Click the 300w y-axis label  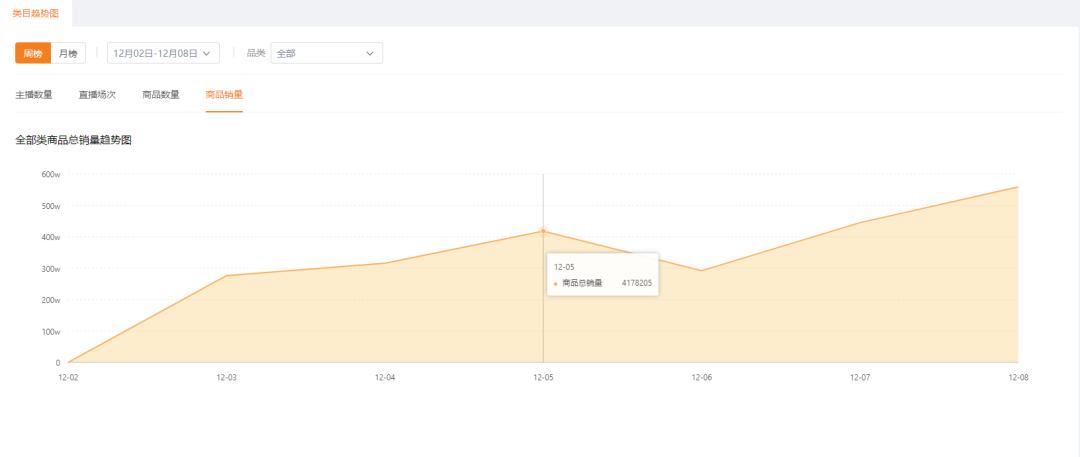pyautogui.click(x=51, y=269)
